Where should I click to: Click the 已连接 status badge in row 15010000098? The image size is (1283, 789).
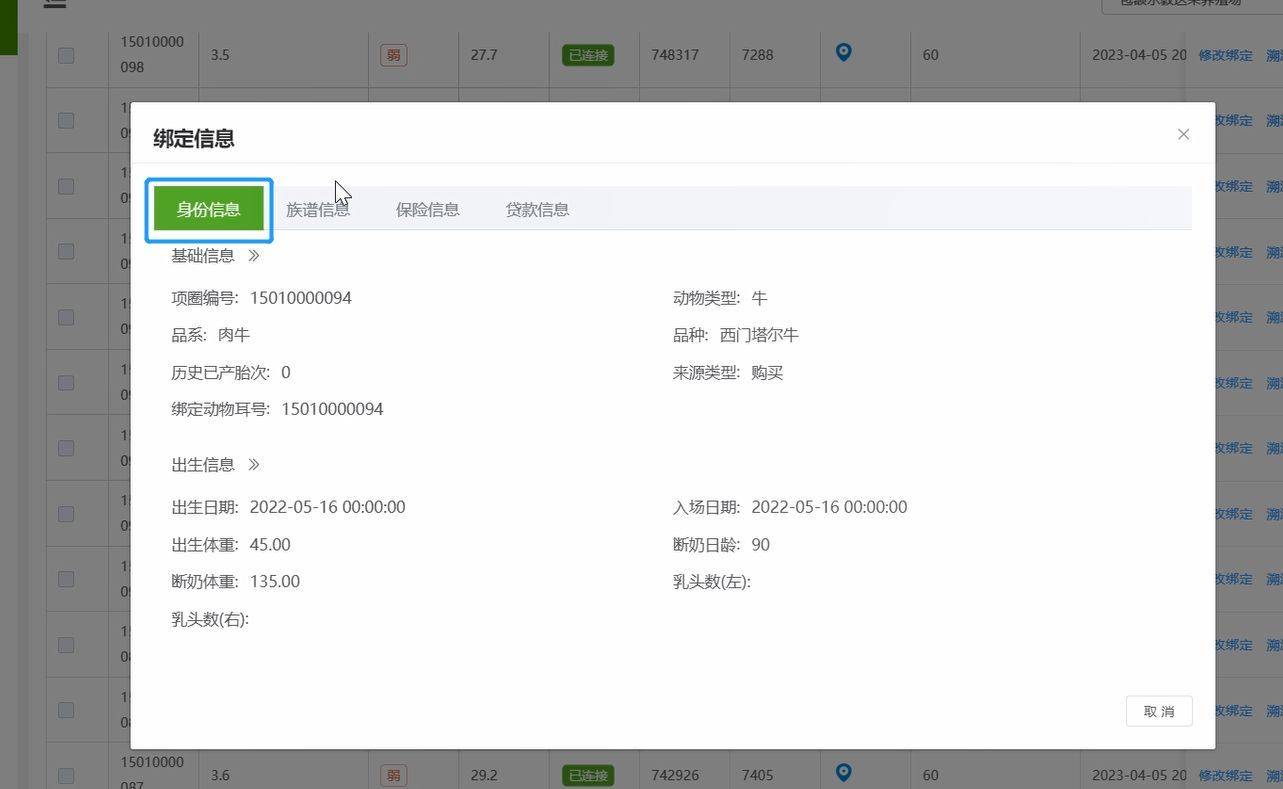[588, 55]
